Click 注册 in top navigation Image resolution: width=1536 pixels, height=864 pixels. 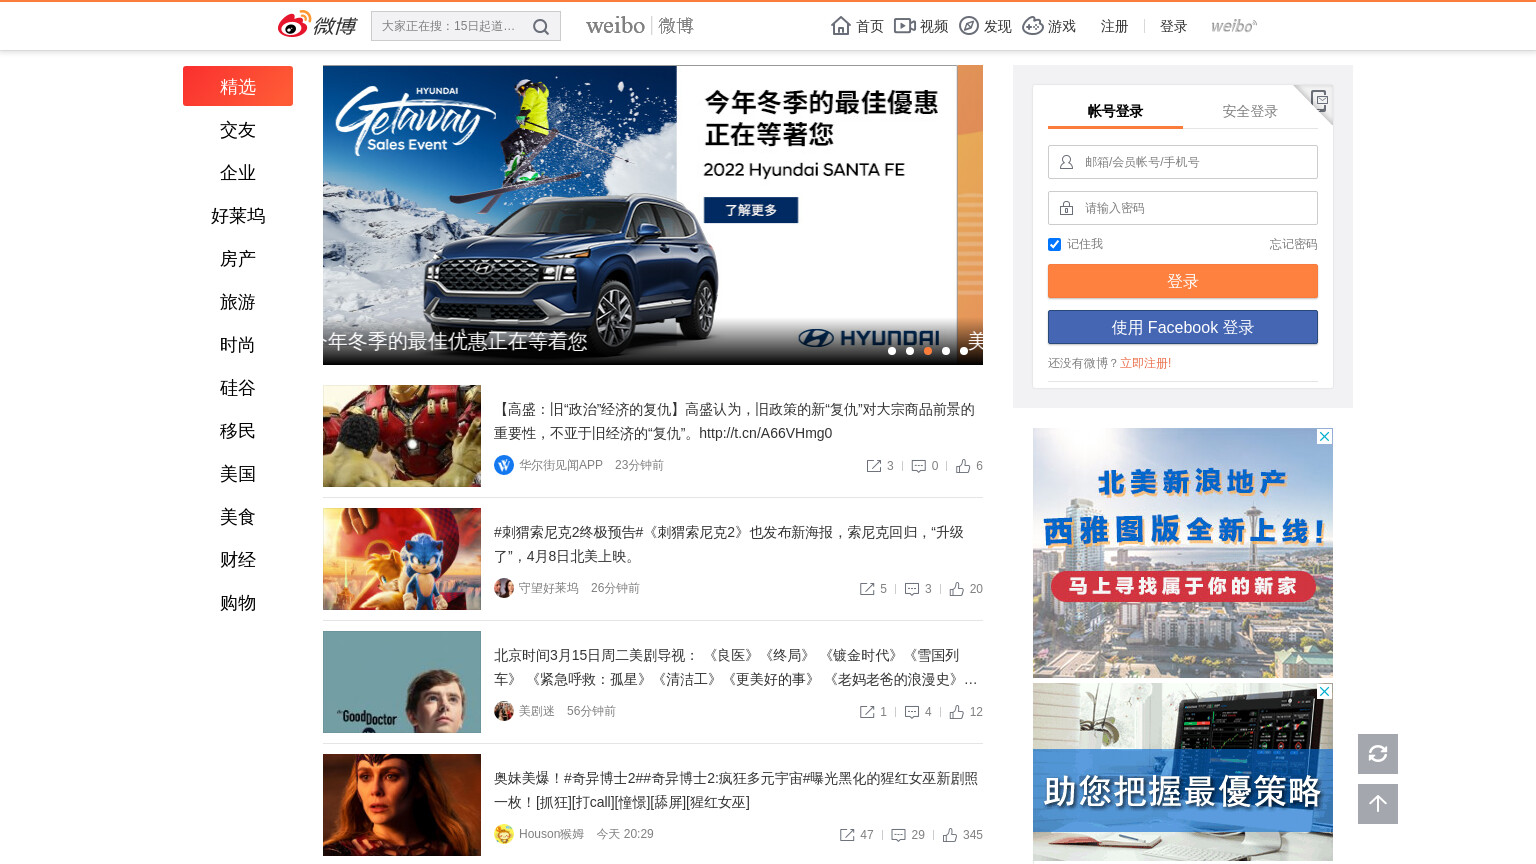[1114, 26]
